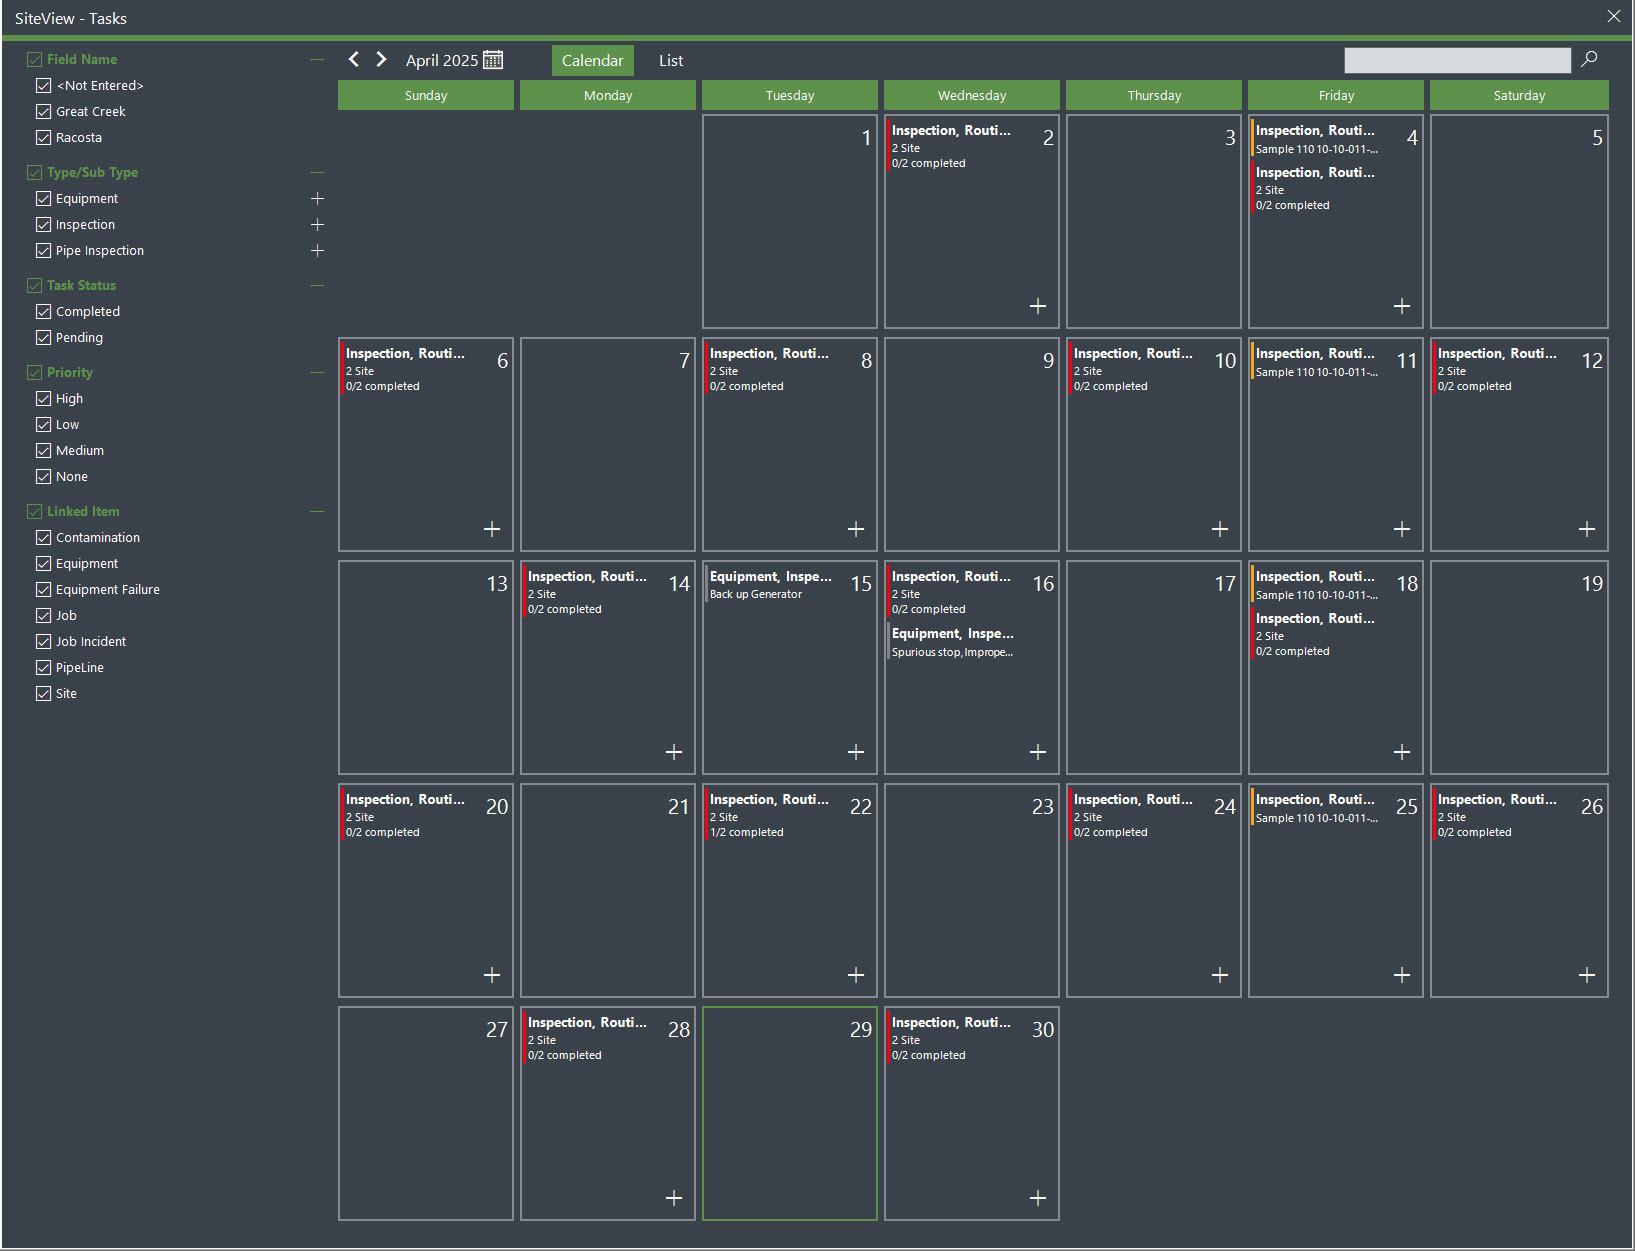Add a new Pipe Inspection type task
Screen dimensions: 1635x1251
pos(317,250)
